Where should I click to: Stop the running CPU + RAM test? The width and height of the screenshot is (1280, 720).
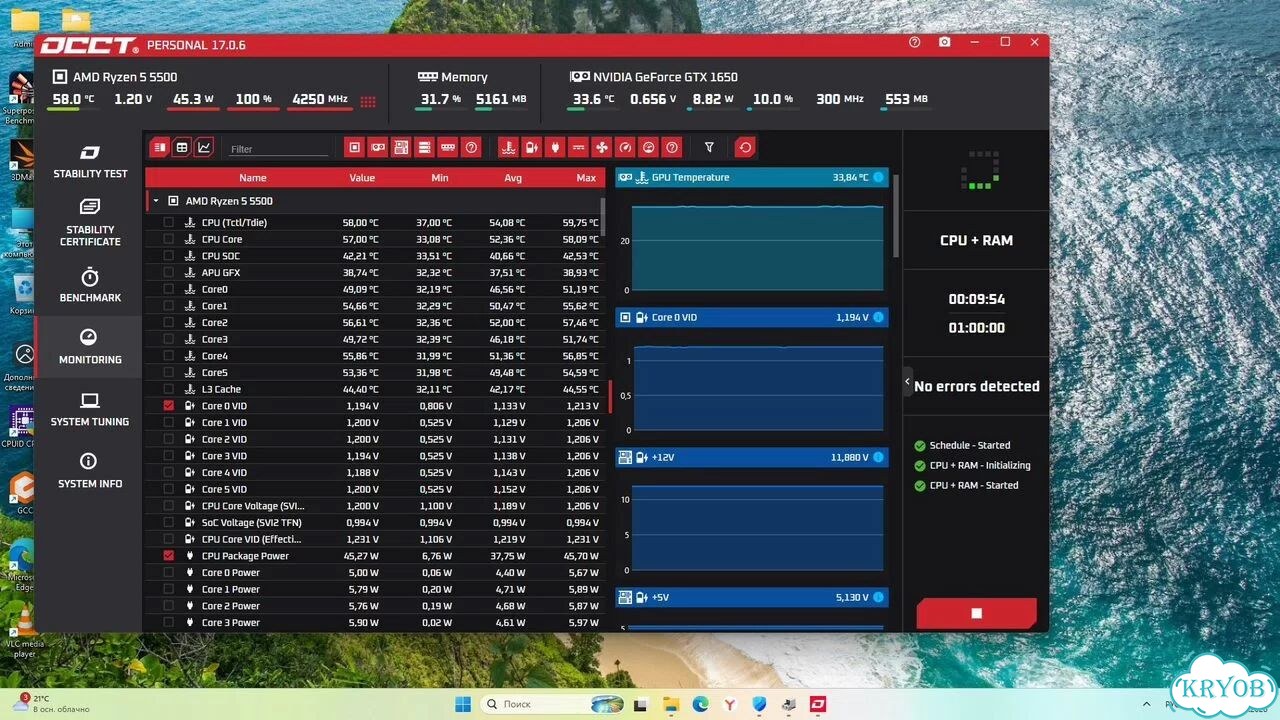[x=977, y=613]
